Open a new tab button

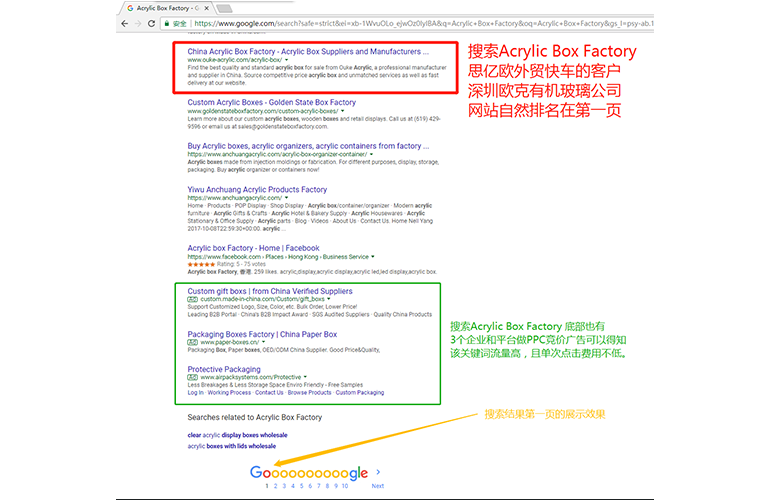click(224, 8)
